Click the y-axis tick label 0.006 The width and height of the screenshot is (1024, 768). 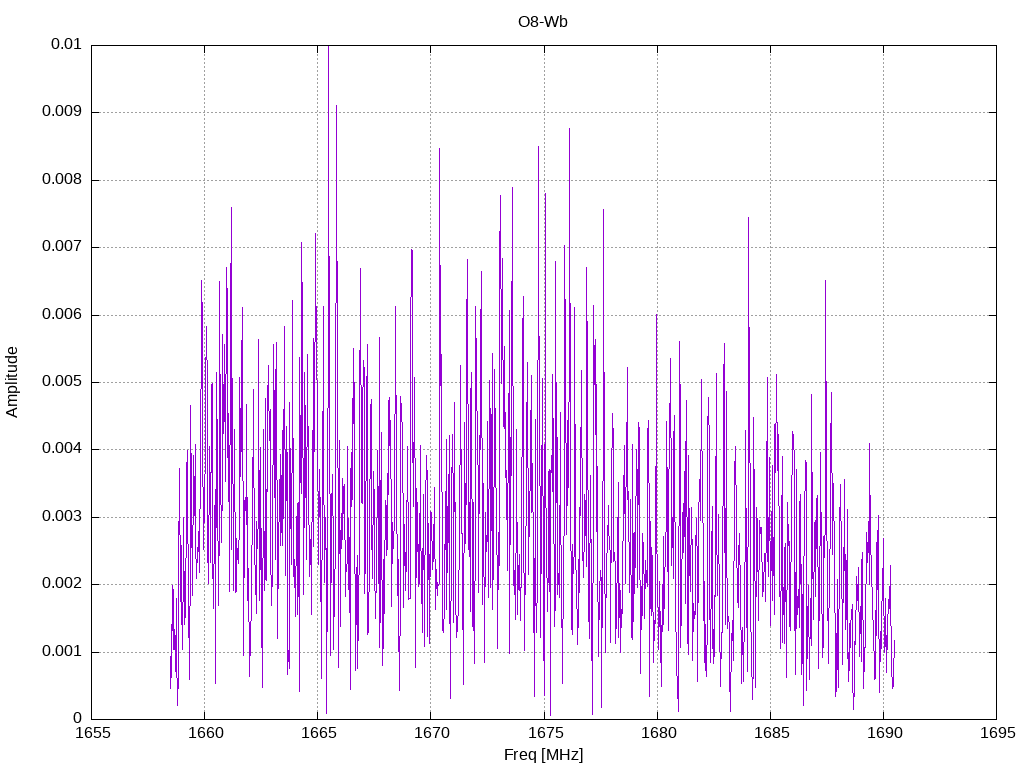pyautogui.click(x=62, y=314)
